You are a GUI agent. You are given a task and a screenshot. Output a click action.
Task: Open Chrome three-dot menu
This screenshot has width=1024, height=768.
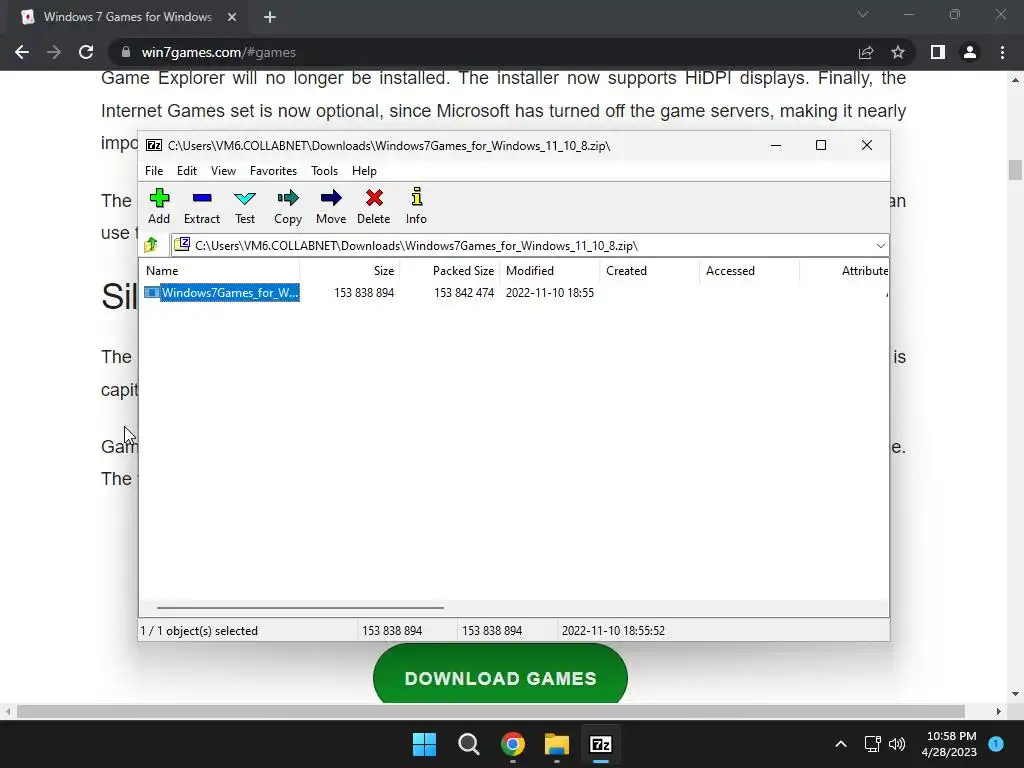(1002, 52)
